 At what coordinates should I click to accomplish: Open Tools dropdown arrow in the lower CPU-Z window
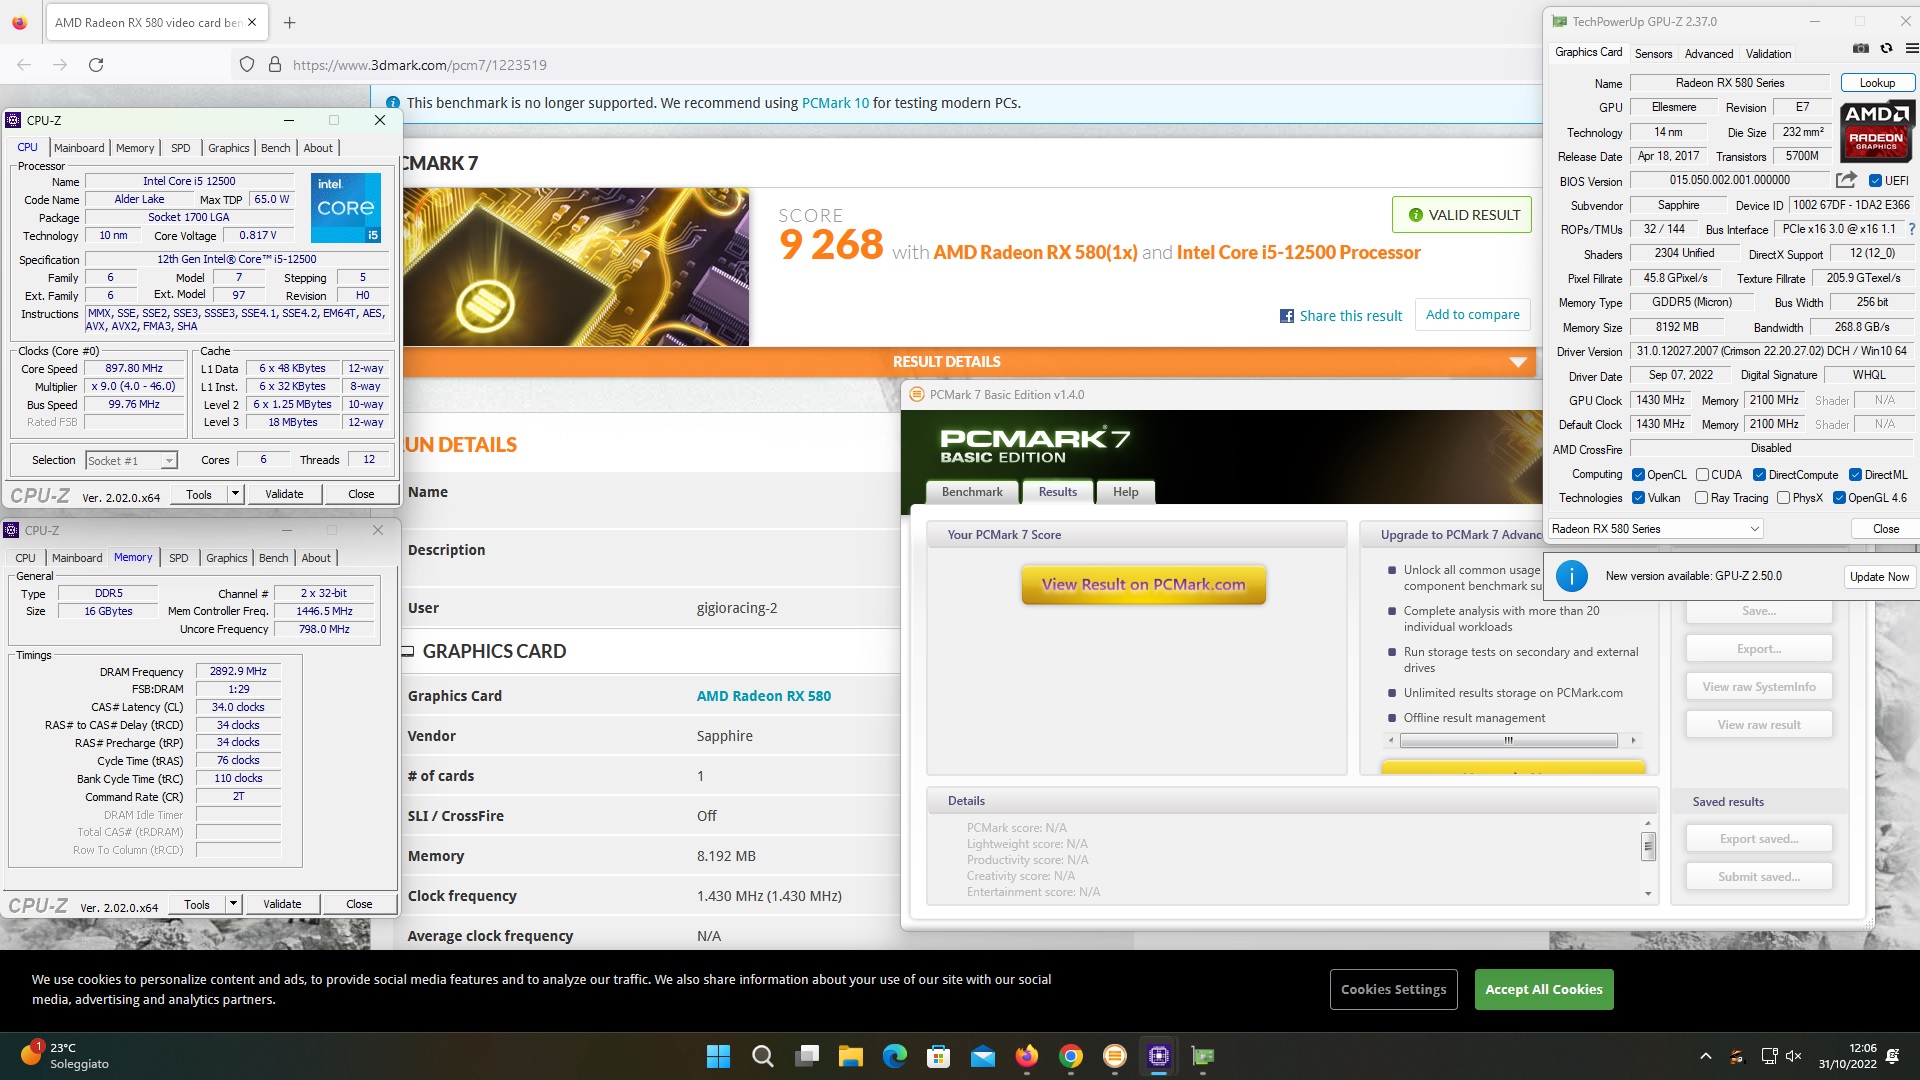233,904
